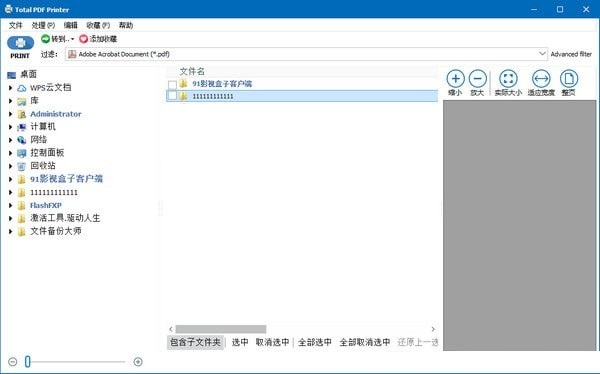Click the 选中 button

click(x=240, y=342)
